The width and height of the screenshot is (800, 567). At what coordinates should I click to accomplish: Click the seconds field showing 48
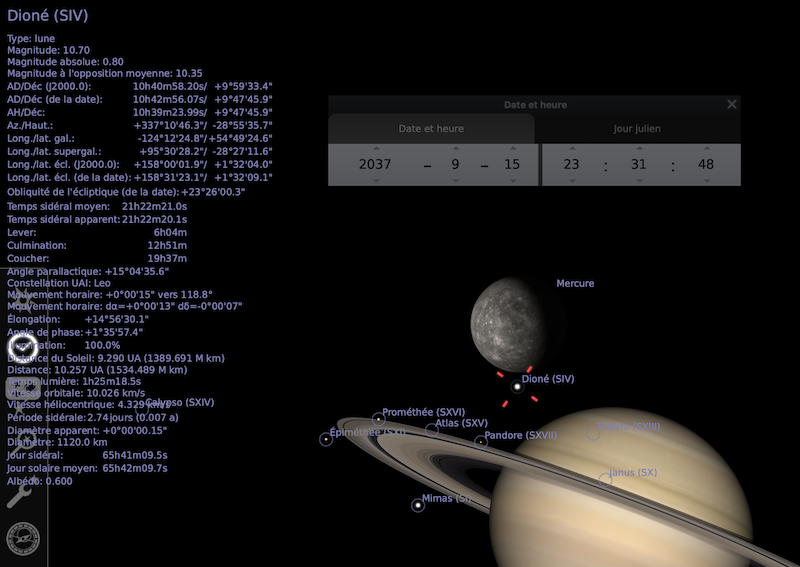pyautogui.click(x=706, y=164)
